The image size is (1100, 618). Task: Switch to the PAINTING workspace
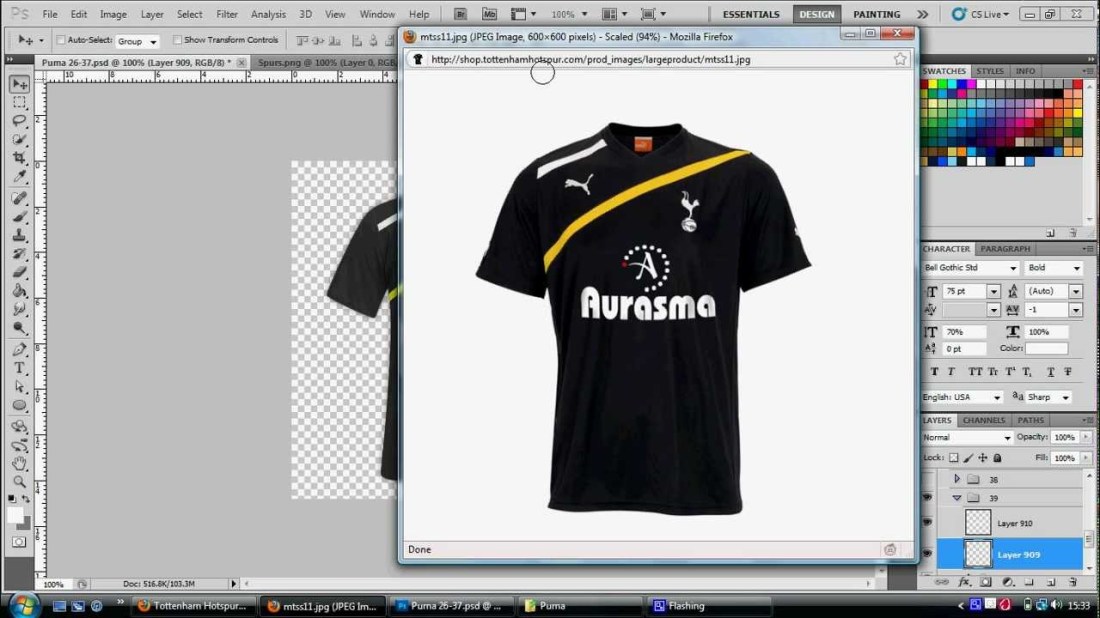877,13
